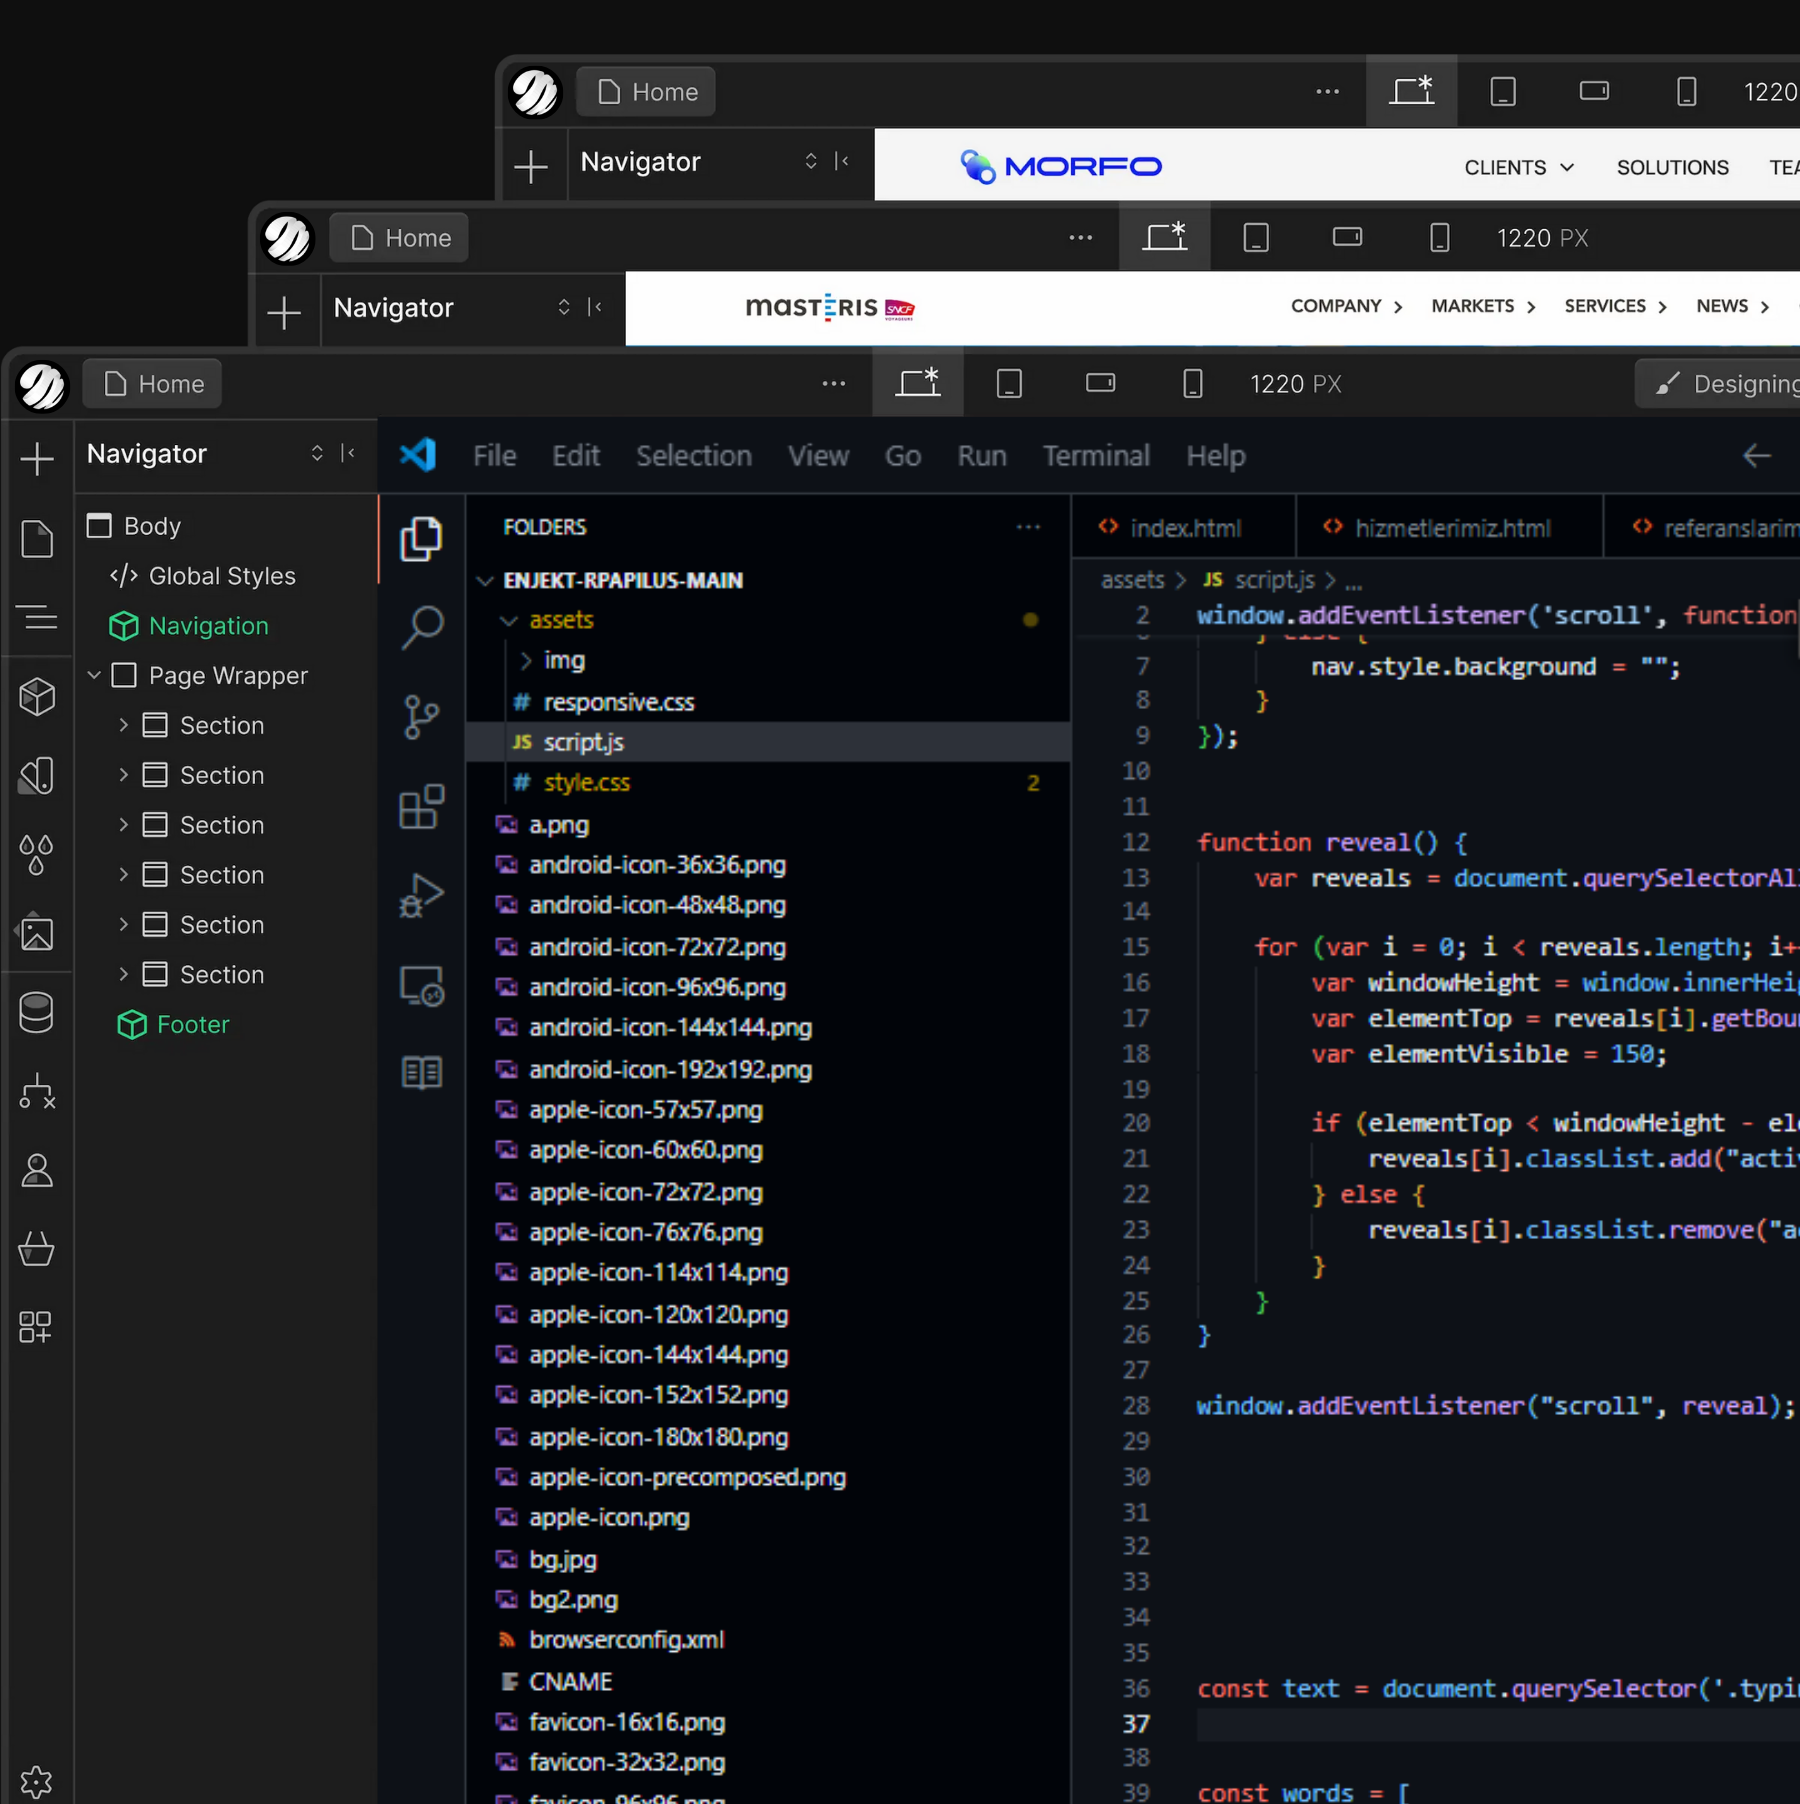Click the Home page button in front window
1800x1804 pixels.
pyautogui.click(x=153, y=384)
